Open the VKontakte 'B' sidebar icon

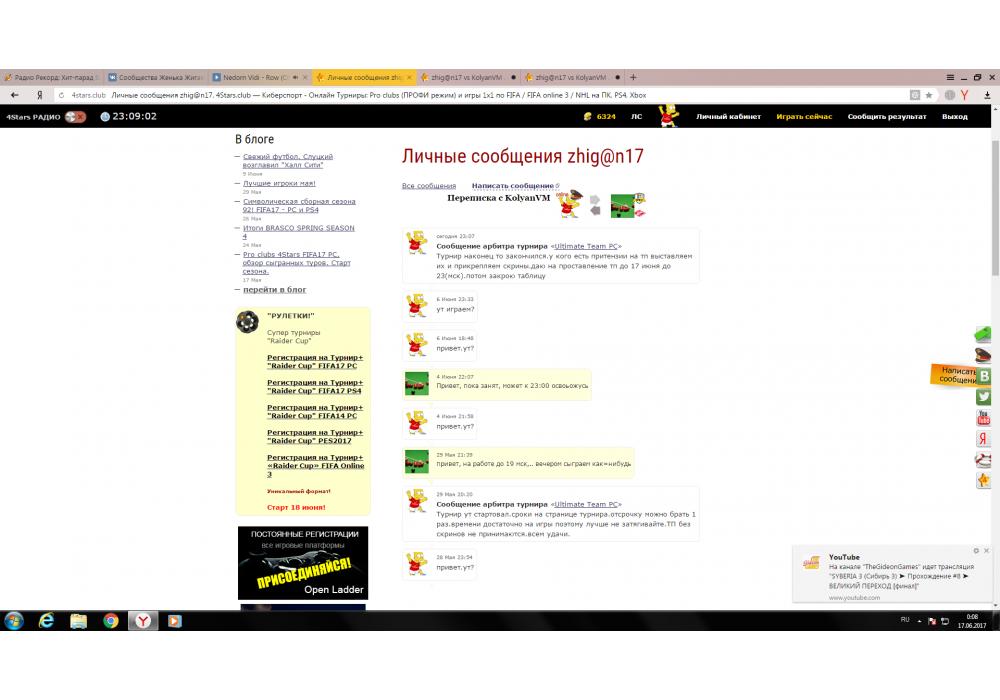click(984, 376)
